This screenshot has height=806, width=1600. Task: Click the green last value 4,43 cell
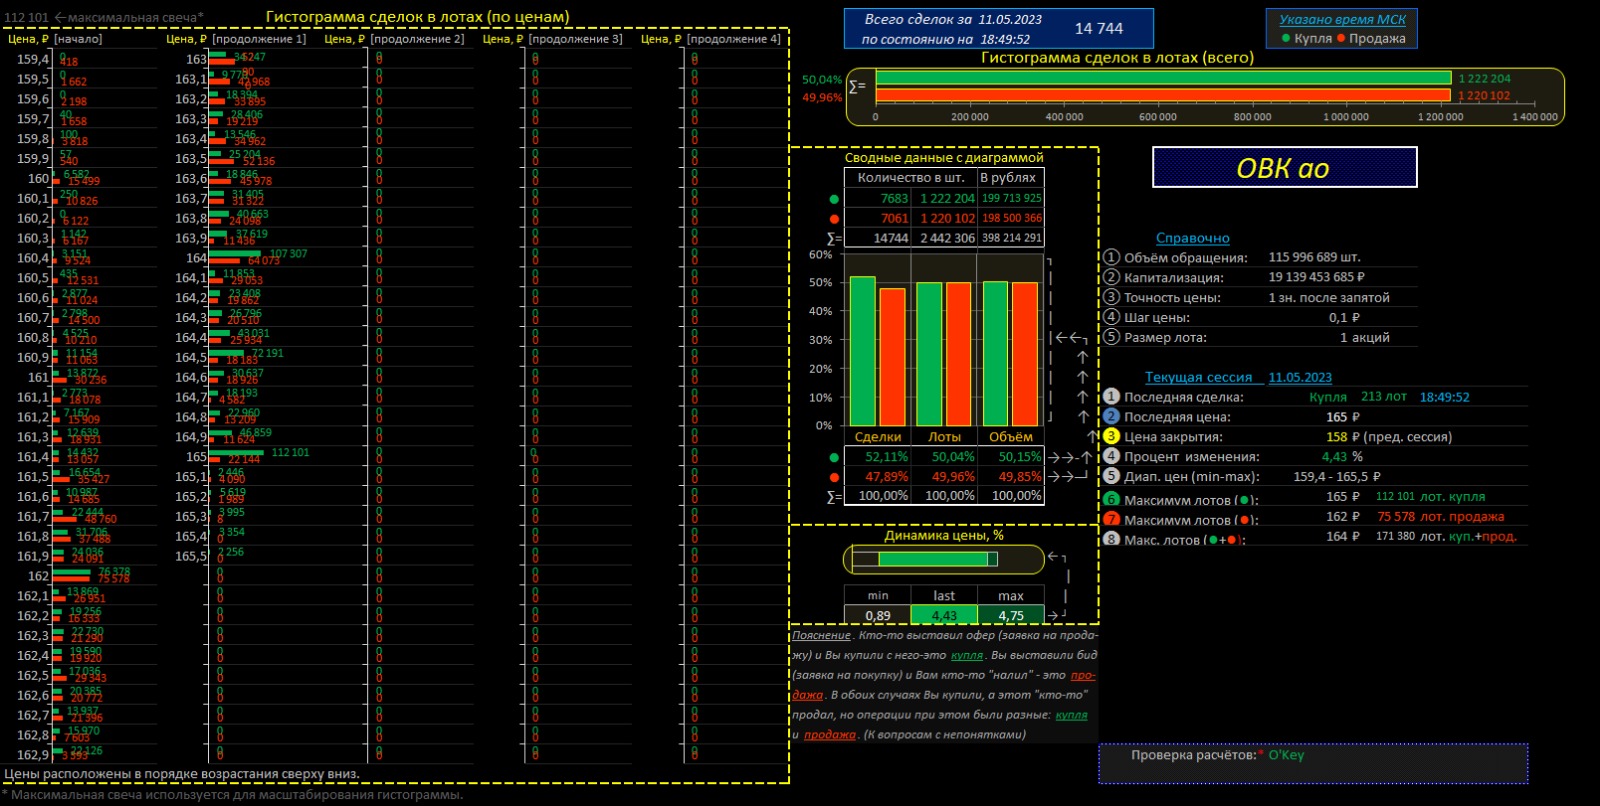click(x=944, y=615)
